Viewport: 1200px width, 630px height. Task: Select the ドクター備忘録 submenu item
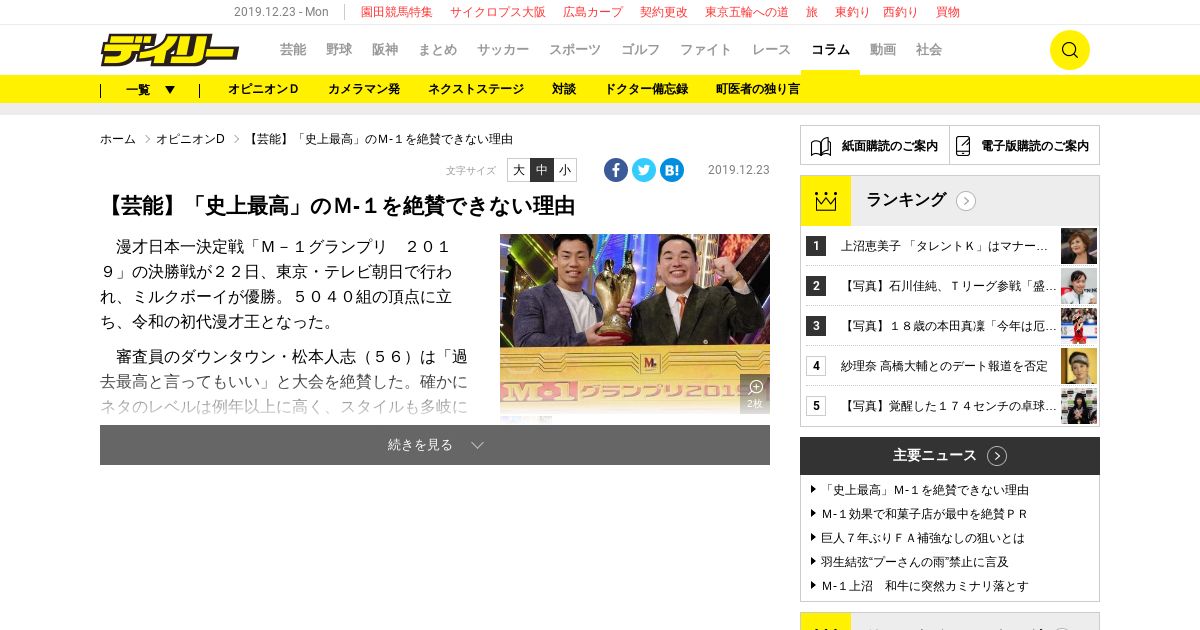646,89
